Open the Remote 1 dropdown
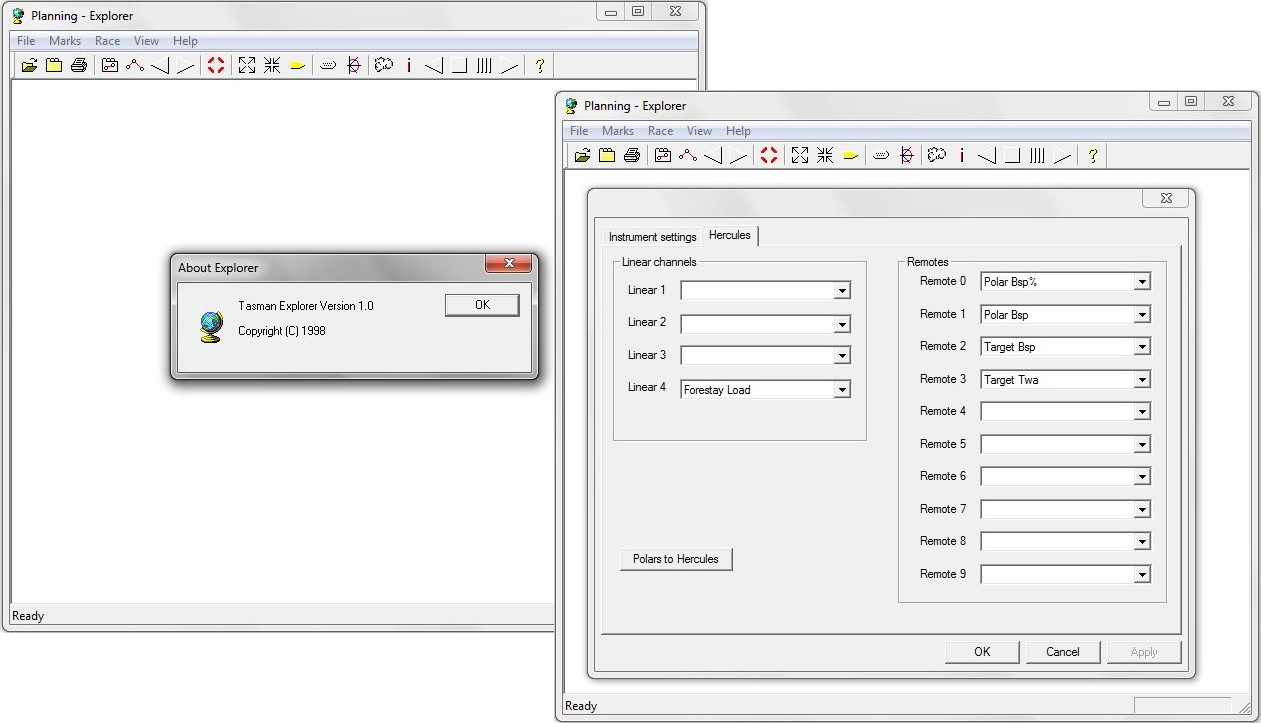This screenshot has width=1261, height=723. tap(1142, 315)
